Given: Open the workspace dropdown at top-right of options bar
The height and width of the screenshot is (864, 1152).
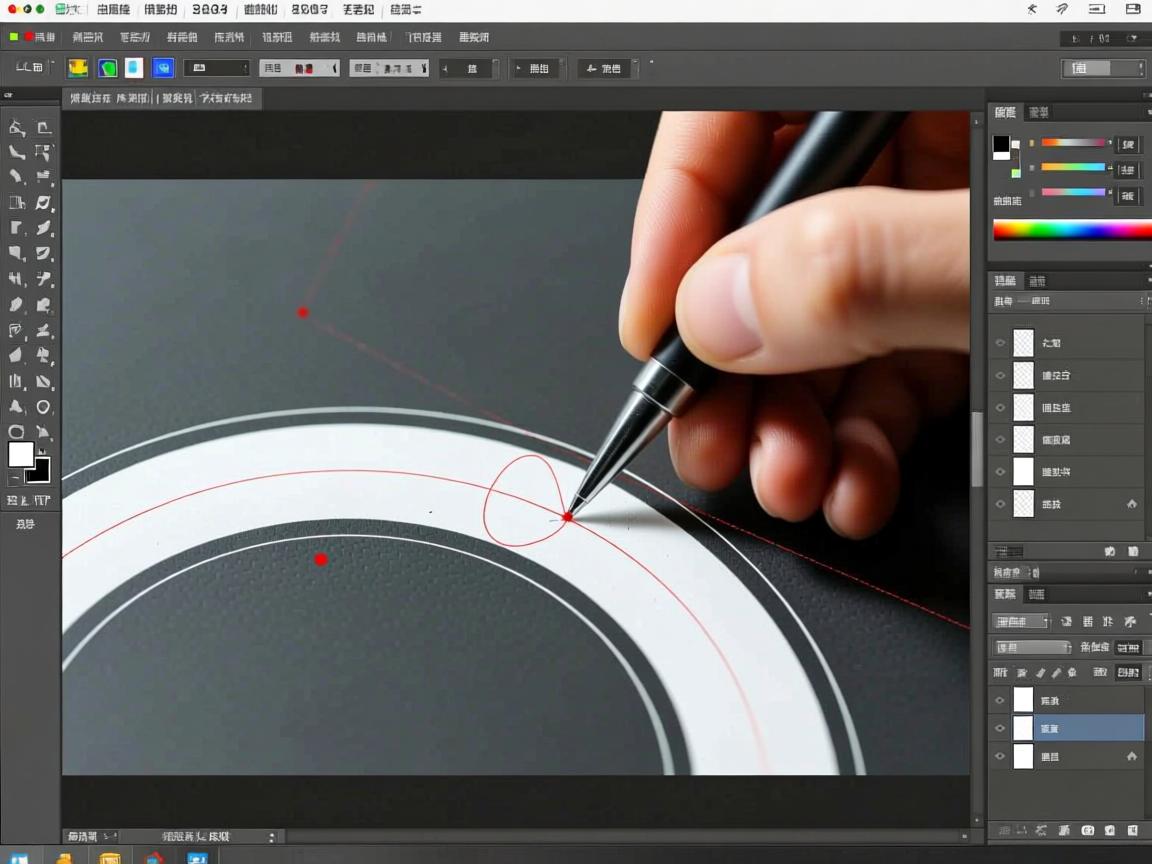Looking at the screenshot, I should [x=1102, y=68].
